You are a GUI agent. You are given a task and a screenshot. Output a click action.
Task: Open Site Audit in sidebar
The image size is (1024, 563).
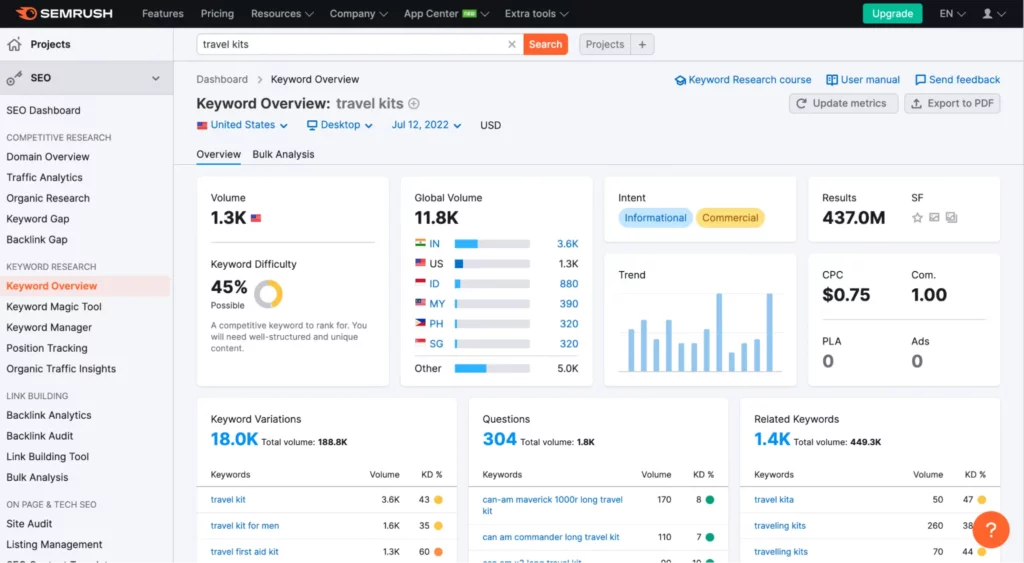pos(29,524)
